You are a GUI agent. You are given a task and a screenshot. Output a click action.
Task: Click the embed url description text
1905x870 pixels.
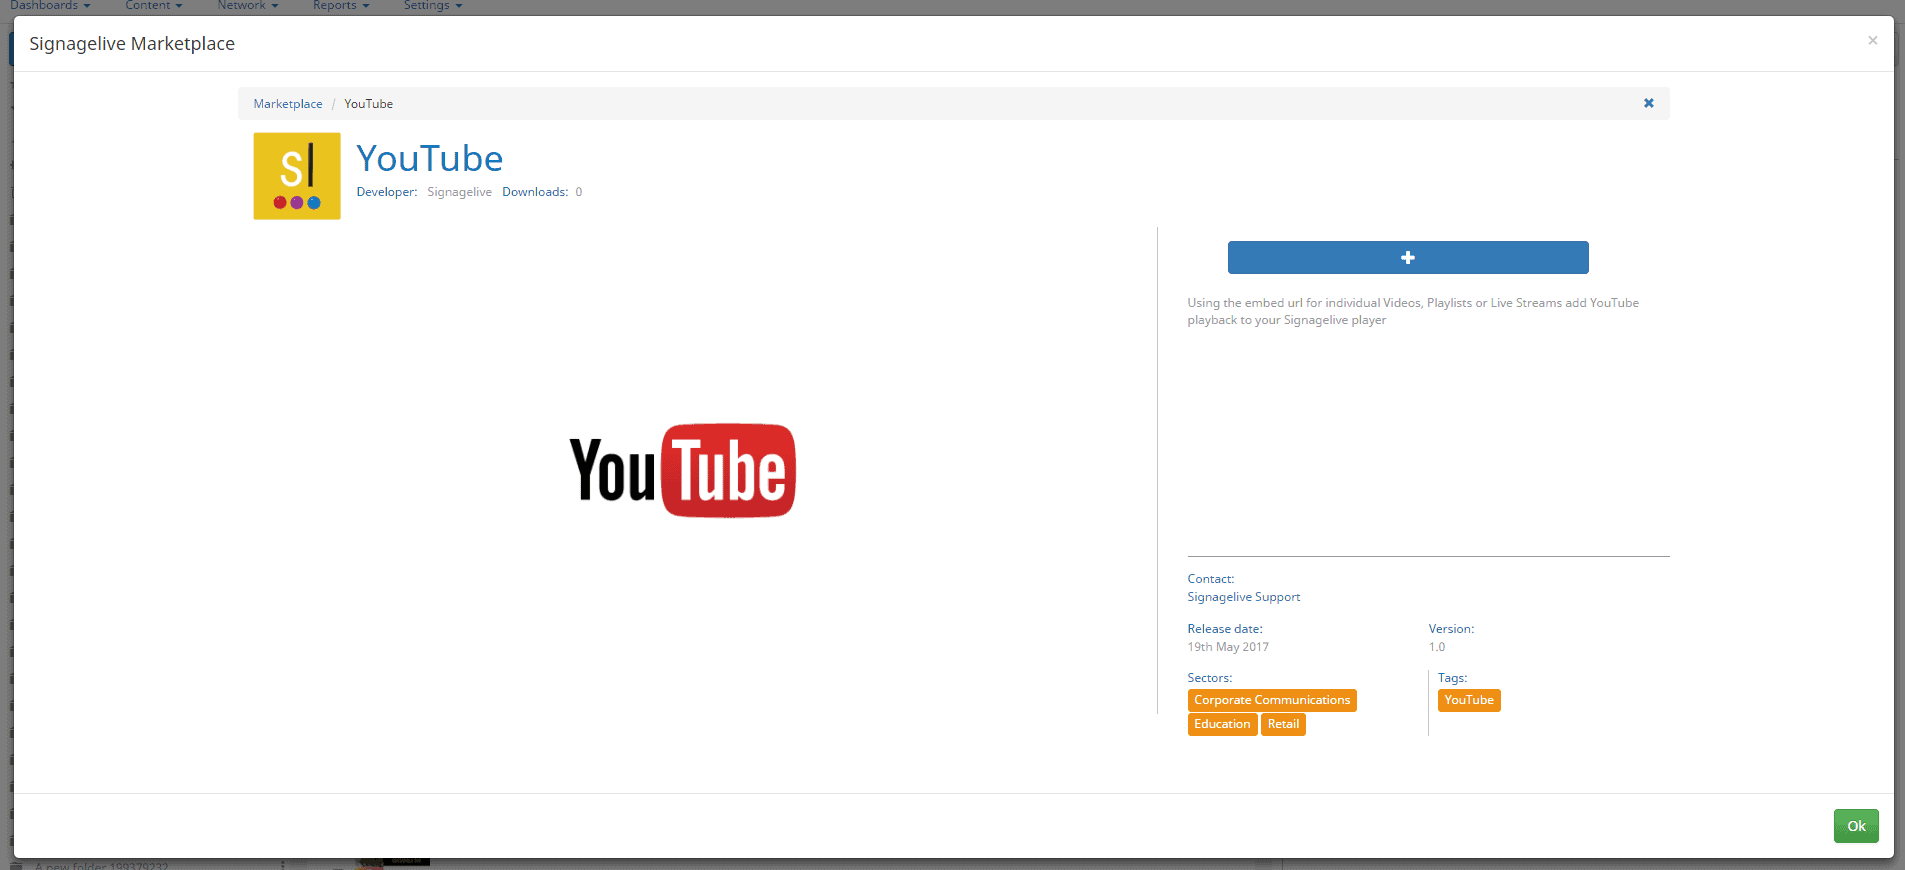pos(1413,311)
